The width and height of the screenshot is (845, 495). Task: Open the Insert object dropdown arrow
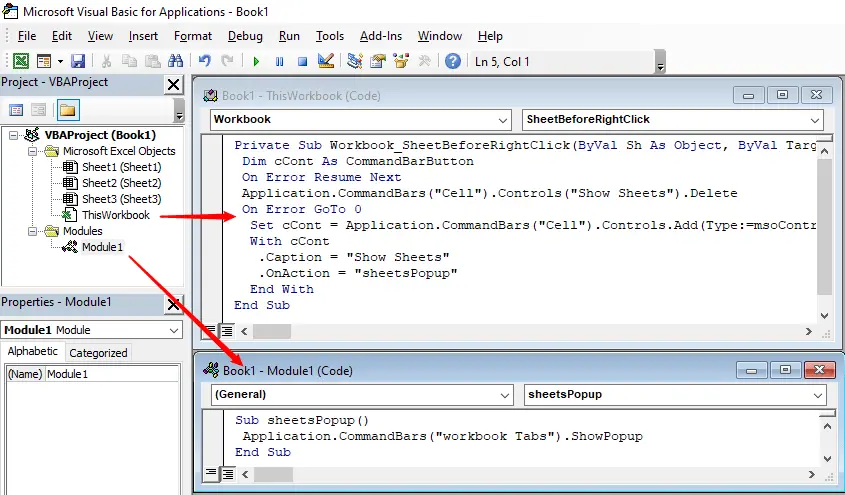pyautogui.click(x=60, y=61)
